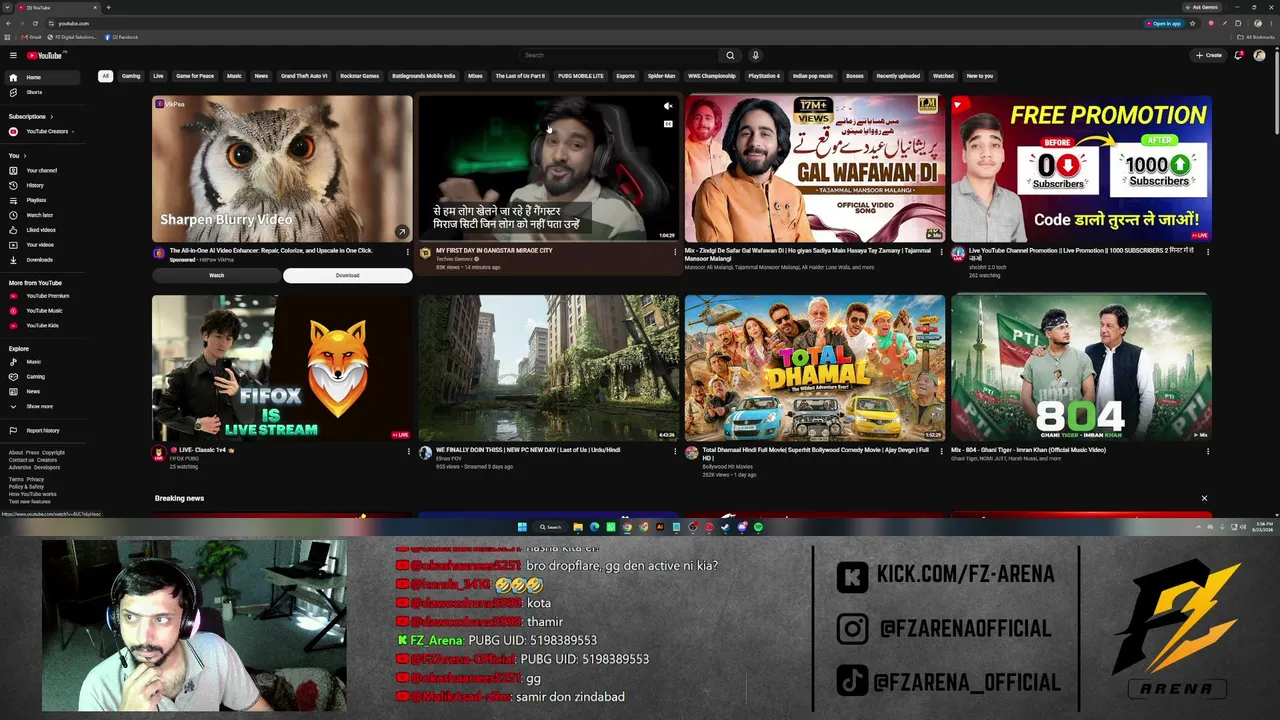
Task: Select the Spider-Man filter chip
Action: tap(661, 76)
